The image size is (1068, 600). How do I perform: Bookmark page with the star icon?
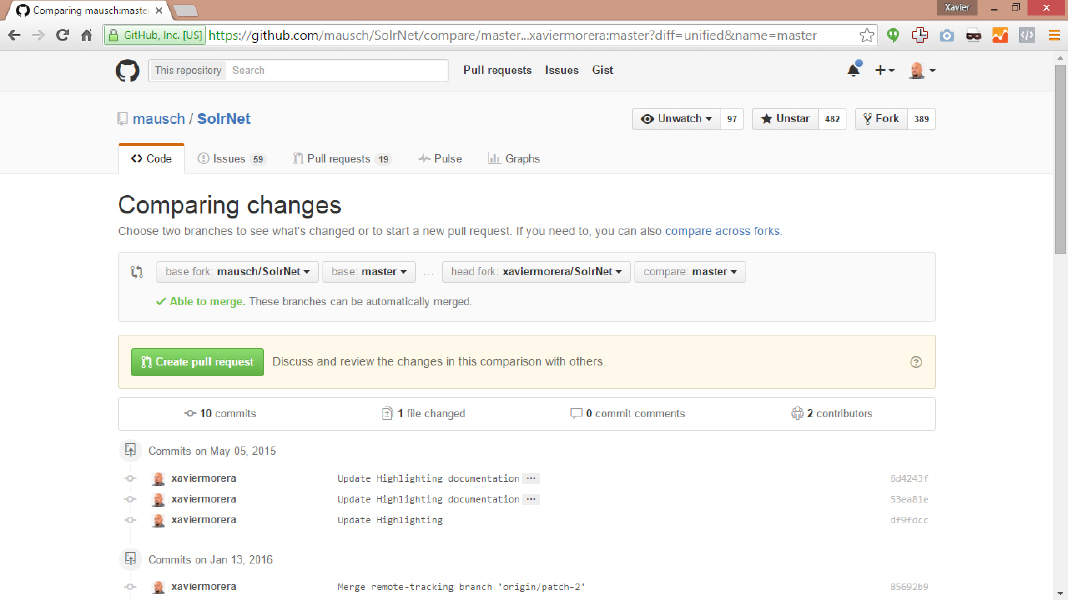tap(866, 35)
